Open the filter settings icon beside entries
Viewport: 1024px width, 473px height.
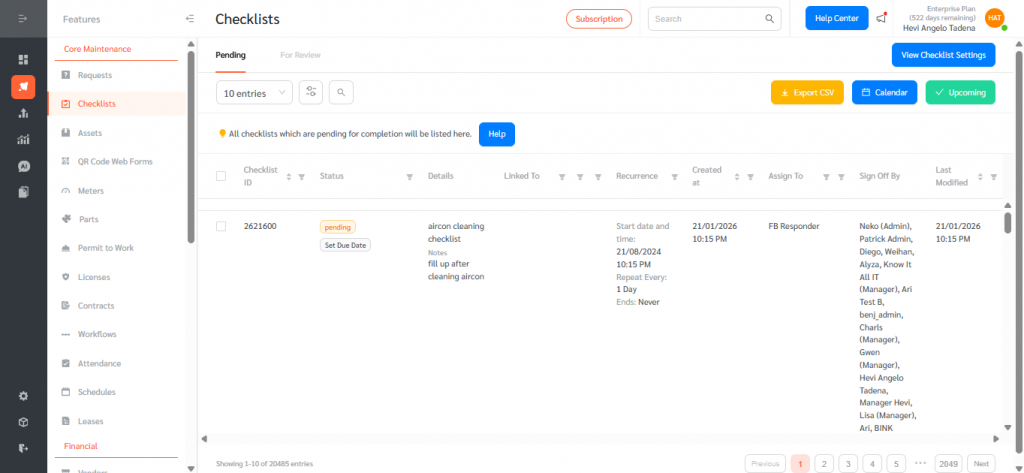[312, 92]
